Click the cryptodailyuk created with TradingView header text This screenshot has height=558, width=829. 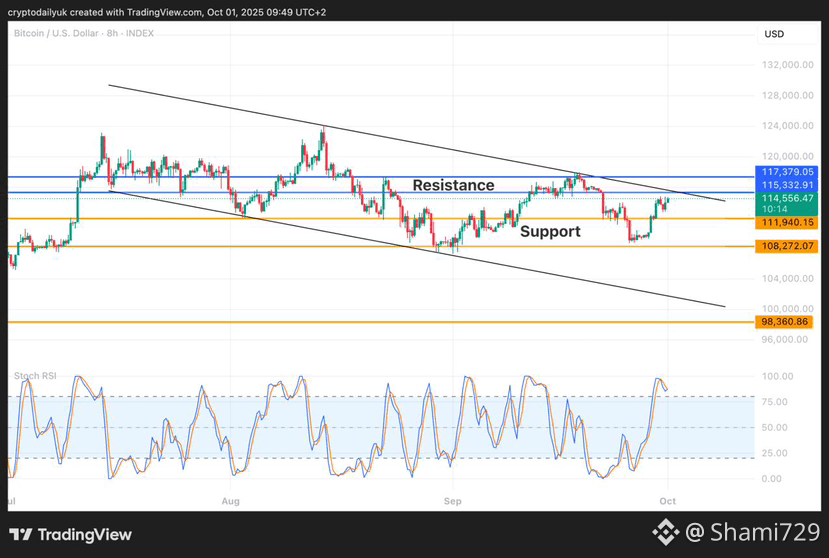point(167,12)
